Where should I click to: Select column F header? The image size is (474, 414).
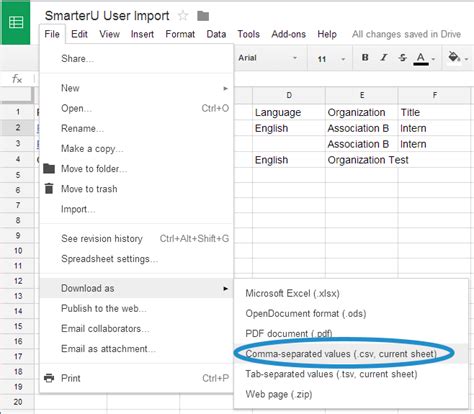click(x=435, y=95)
